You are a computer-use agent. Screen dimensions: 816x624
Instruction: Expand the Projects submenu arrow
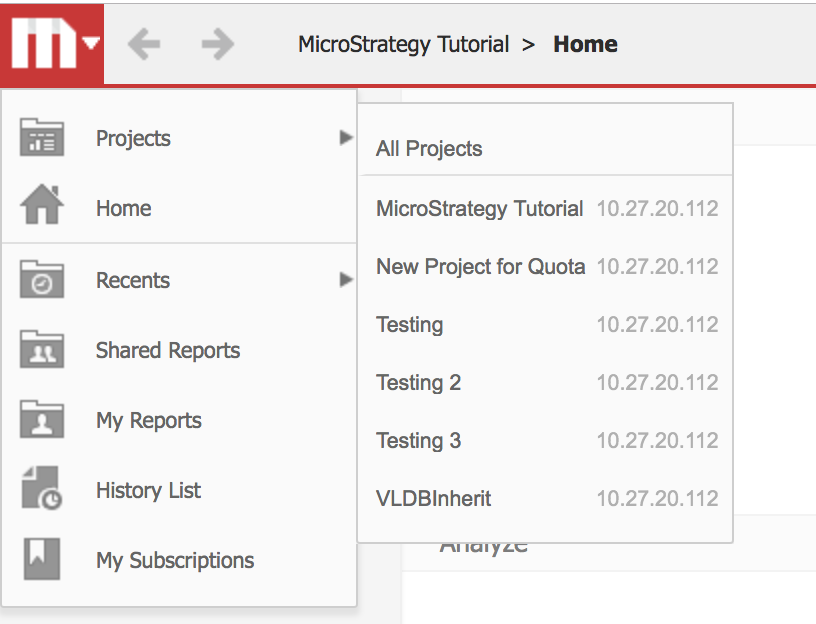(346, 138)
